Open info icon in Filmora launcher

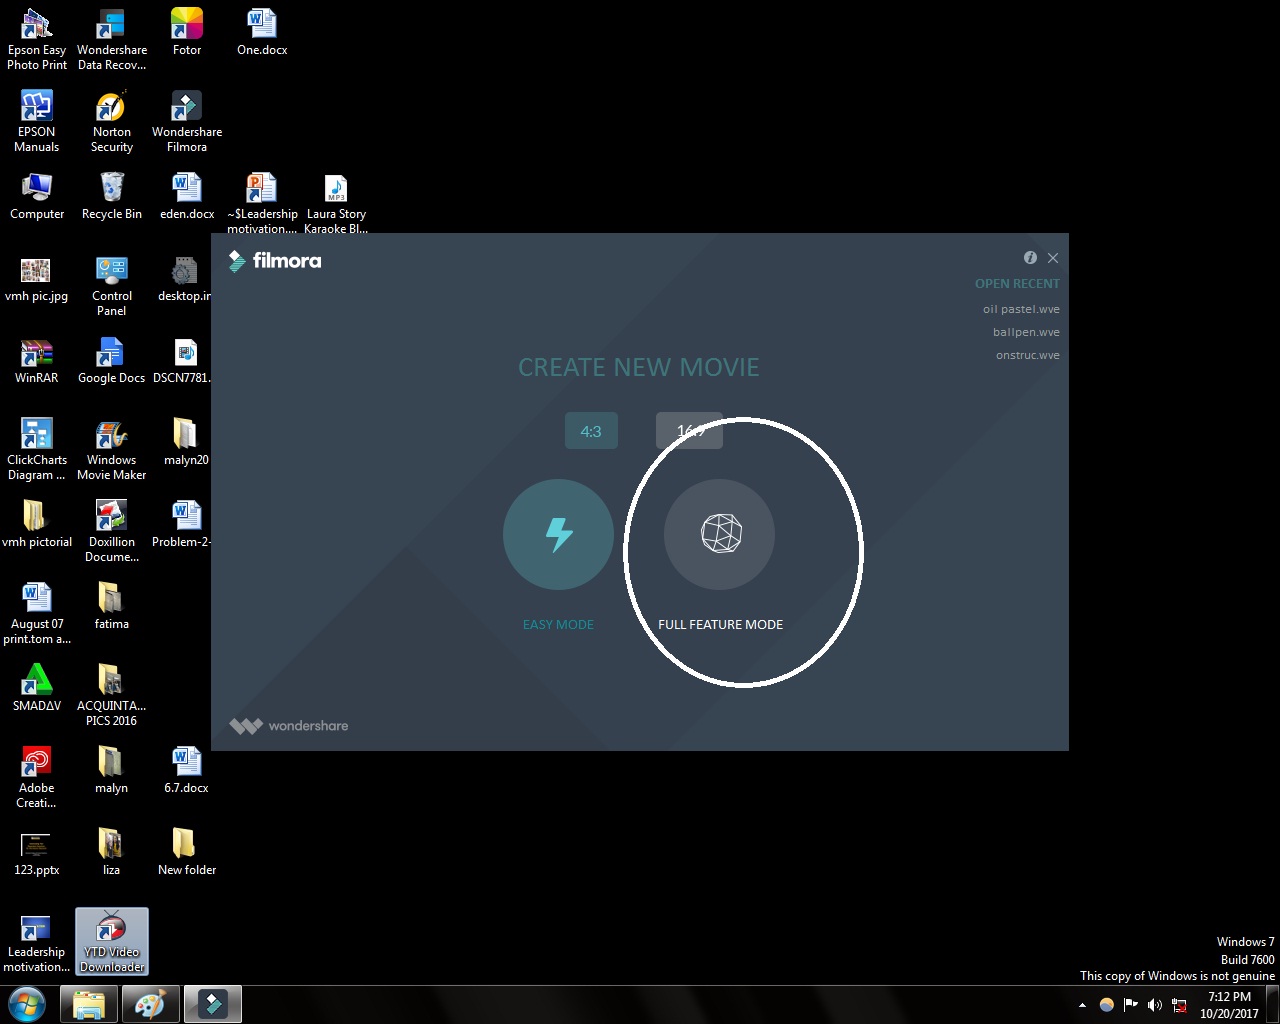tap(1030, 257)
